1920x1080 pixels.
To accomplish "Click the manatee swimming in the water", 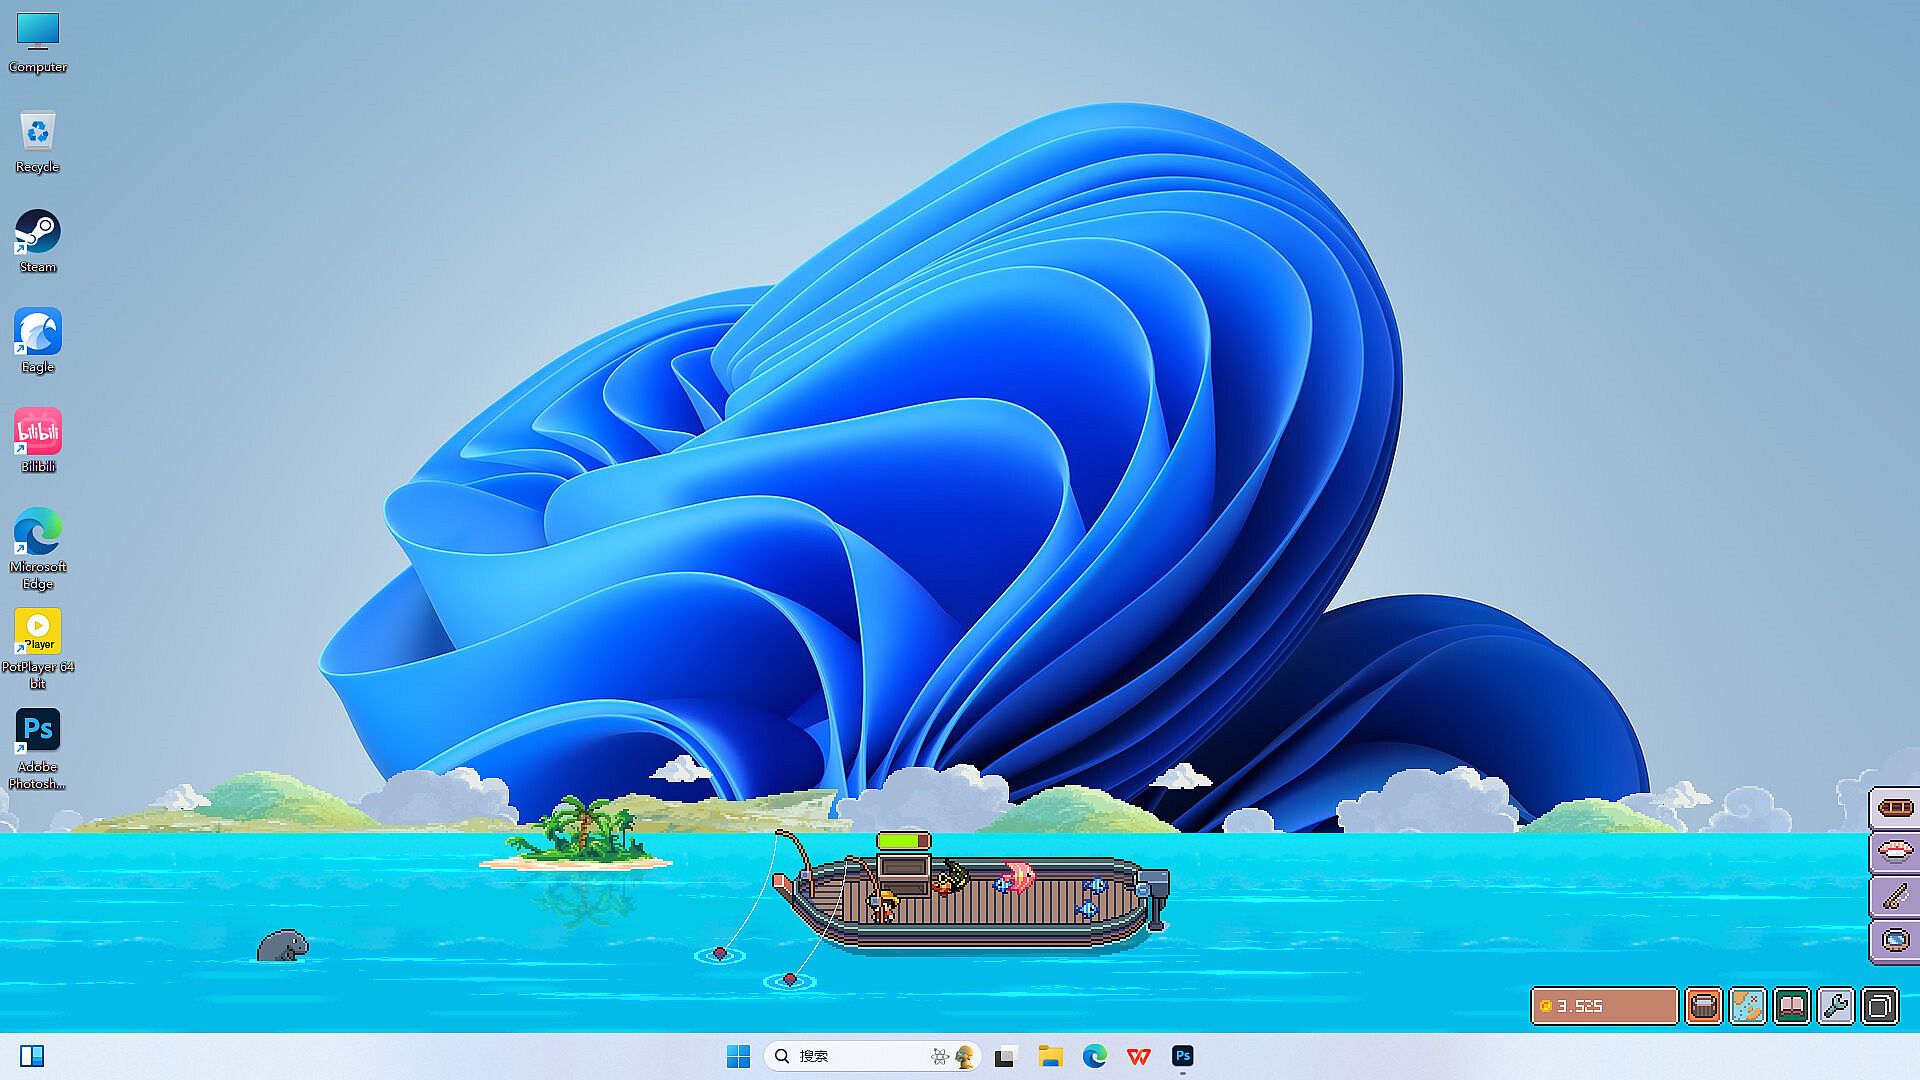I will 283,946.
